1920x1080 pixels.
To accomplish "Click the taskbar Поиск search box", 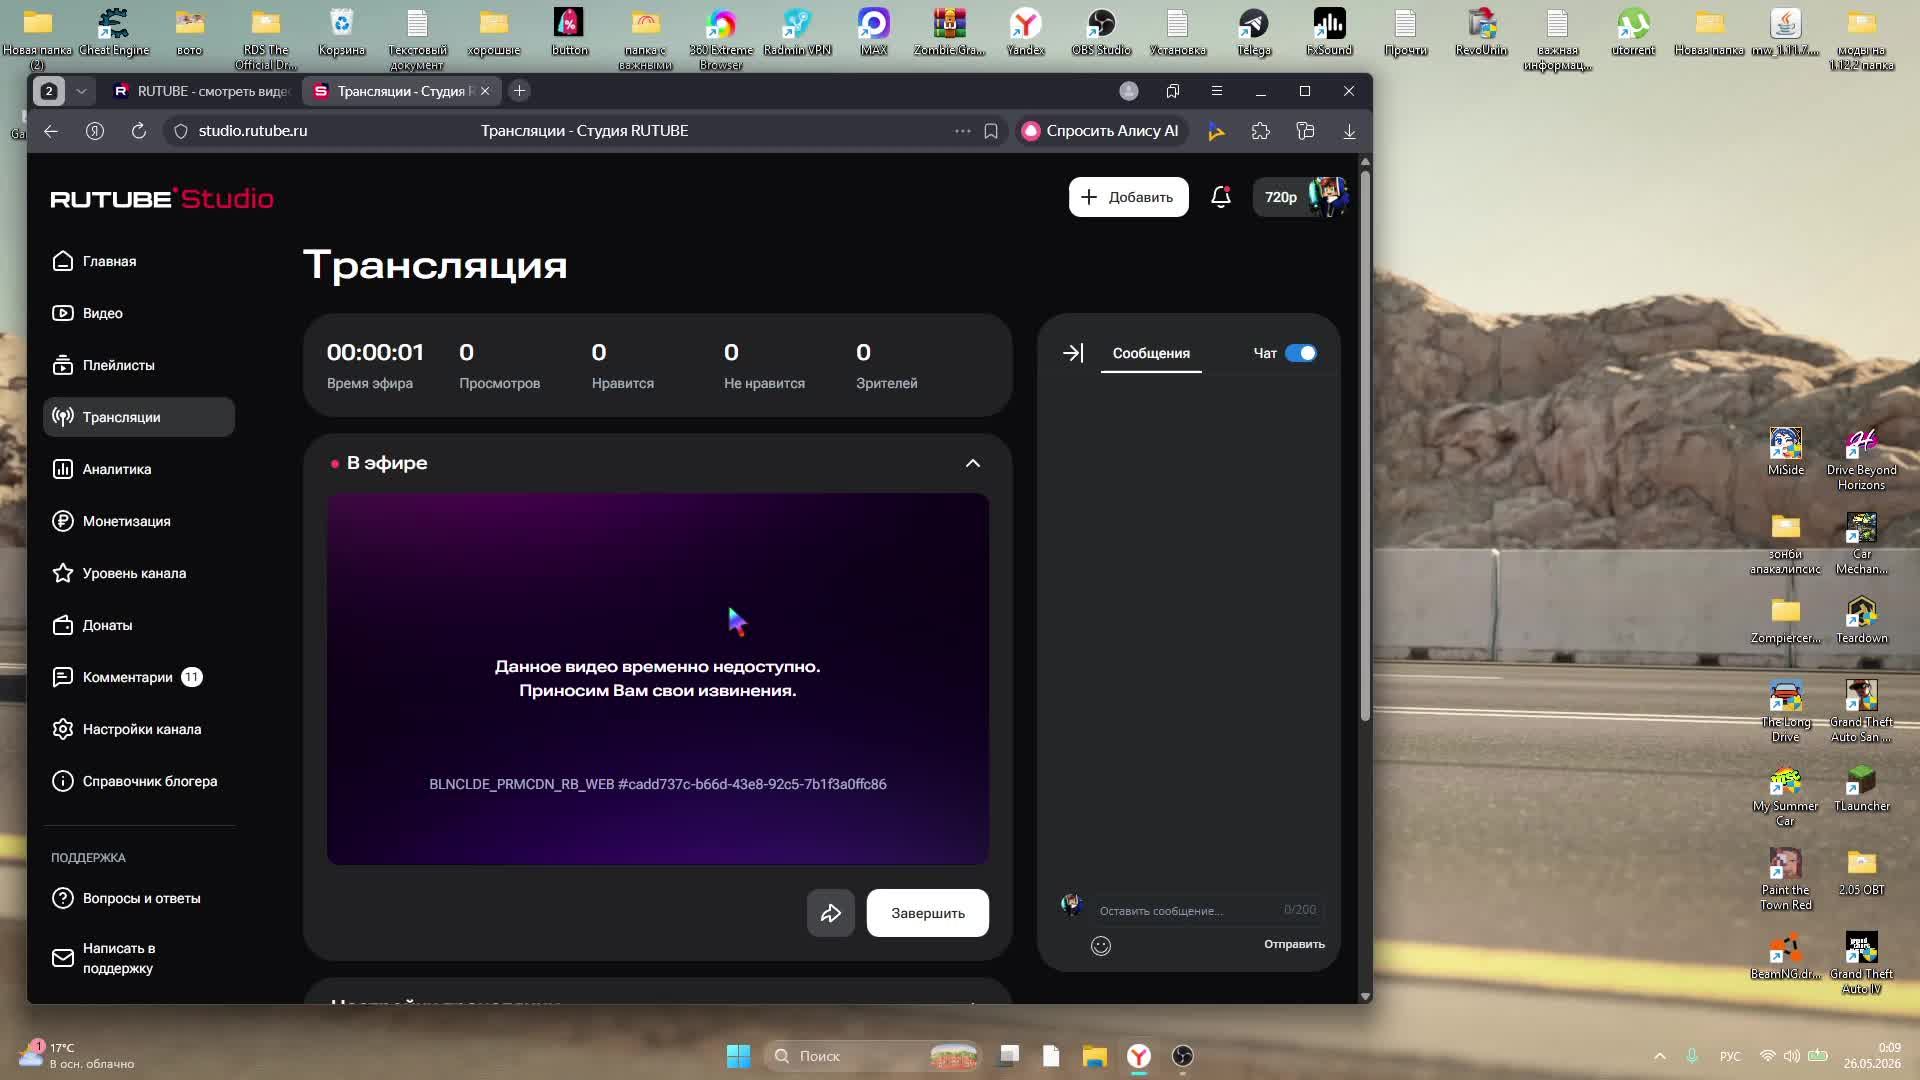I will click(x=873, y=1056).
